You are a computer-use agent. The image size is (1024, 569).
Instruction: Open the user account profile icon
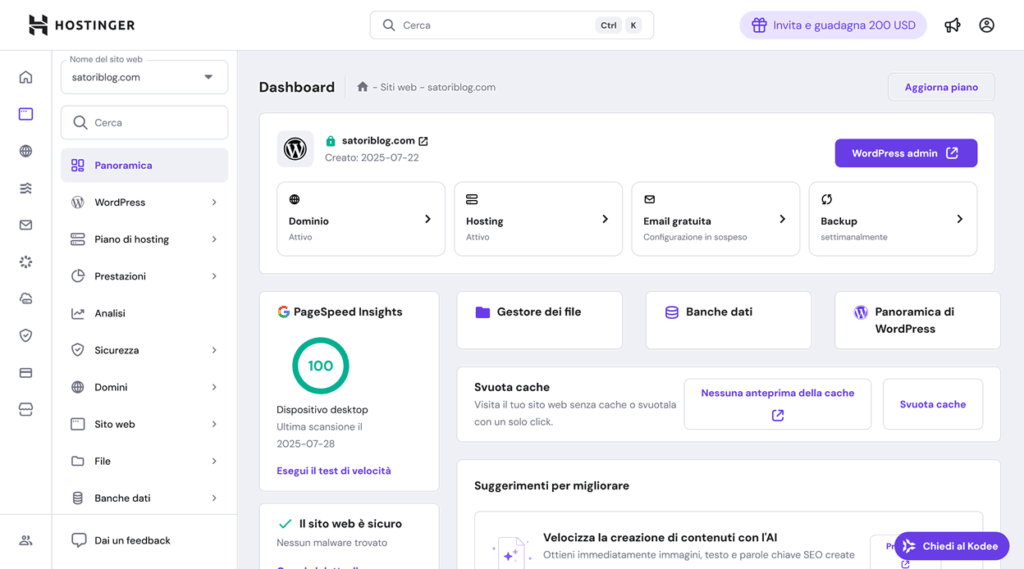point(986,25)
